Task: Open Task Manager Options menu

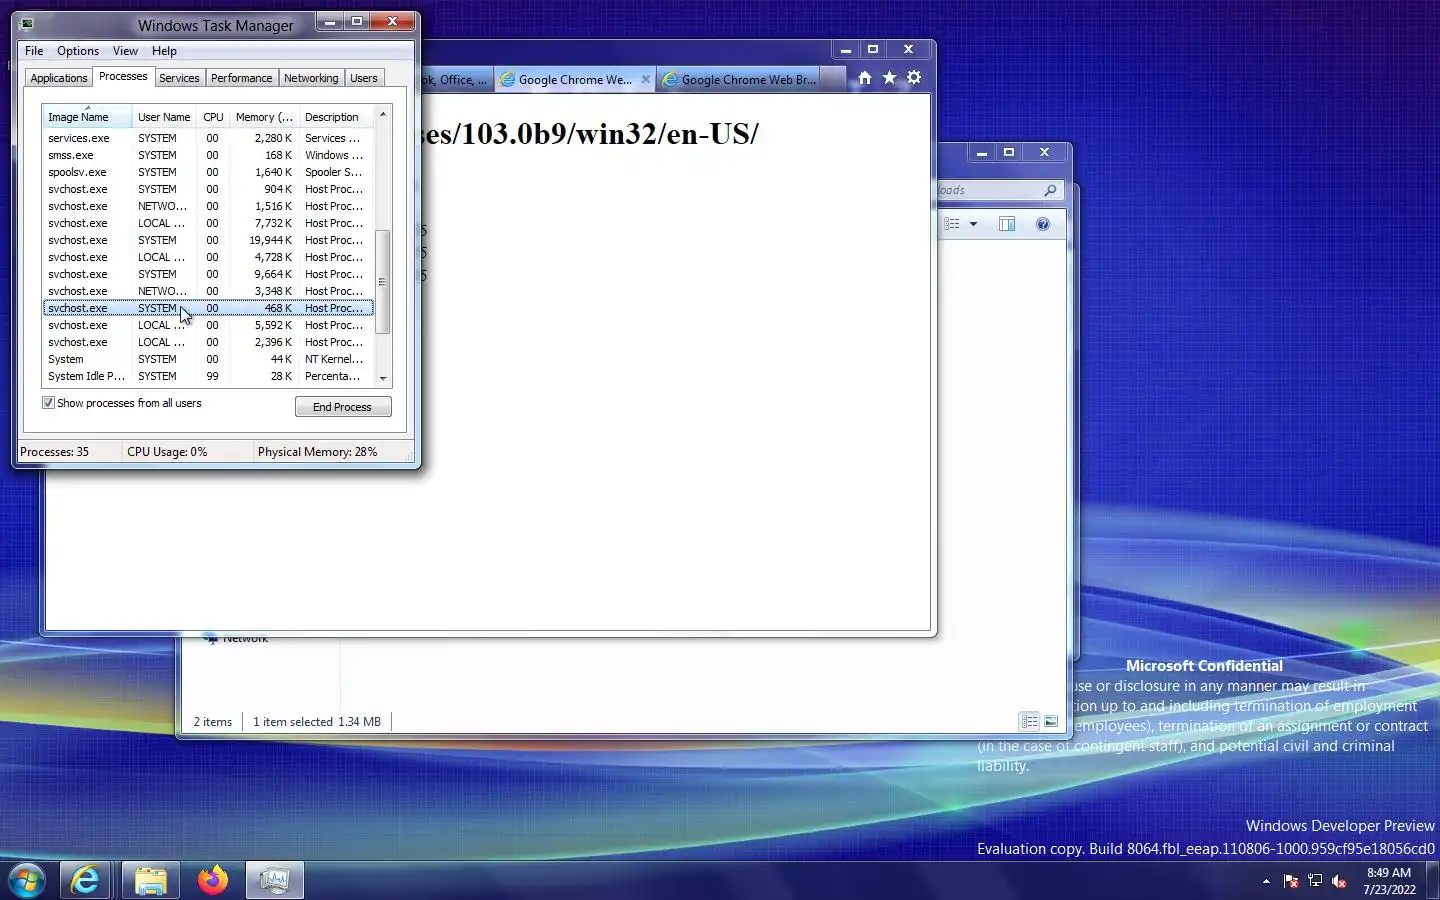Action: point(78,51)
